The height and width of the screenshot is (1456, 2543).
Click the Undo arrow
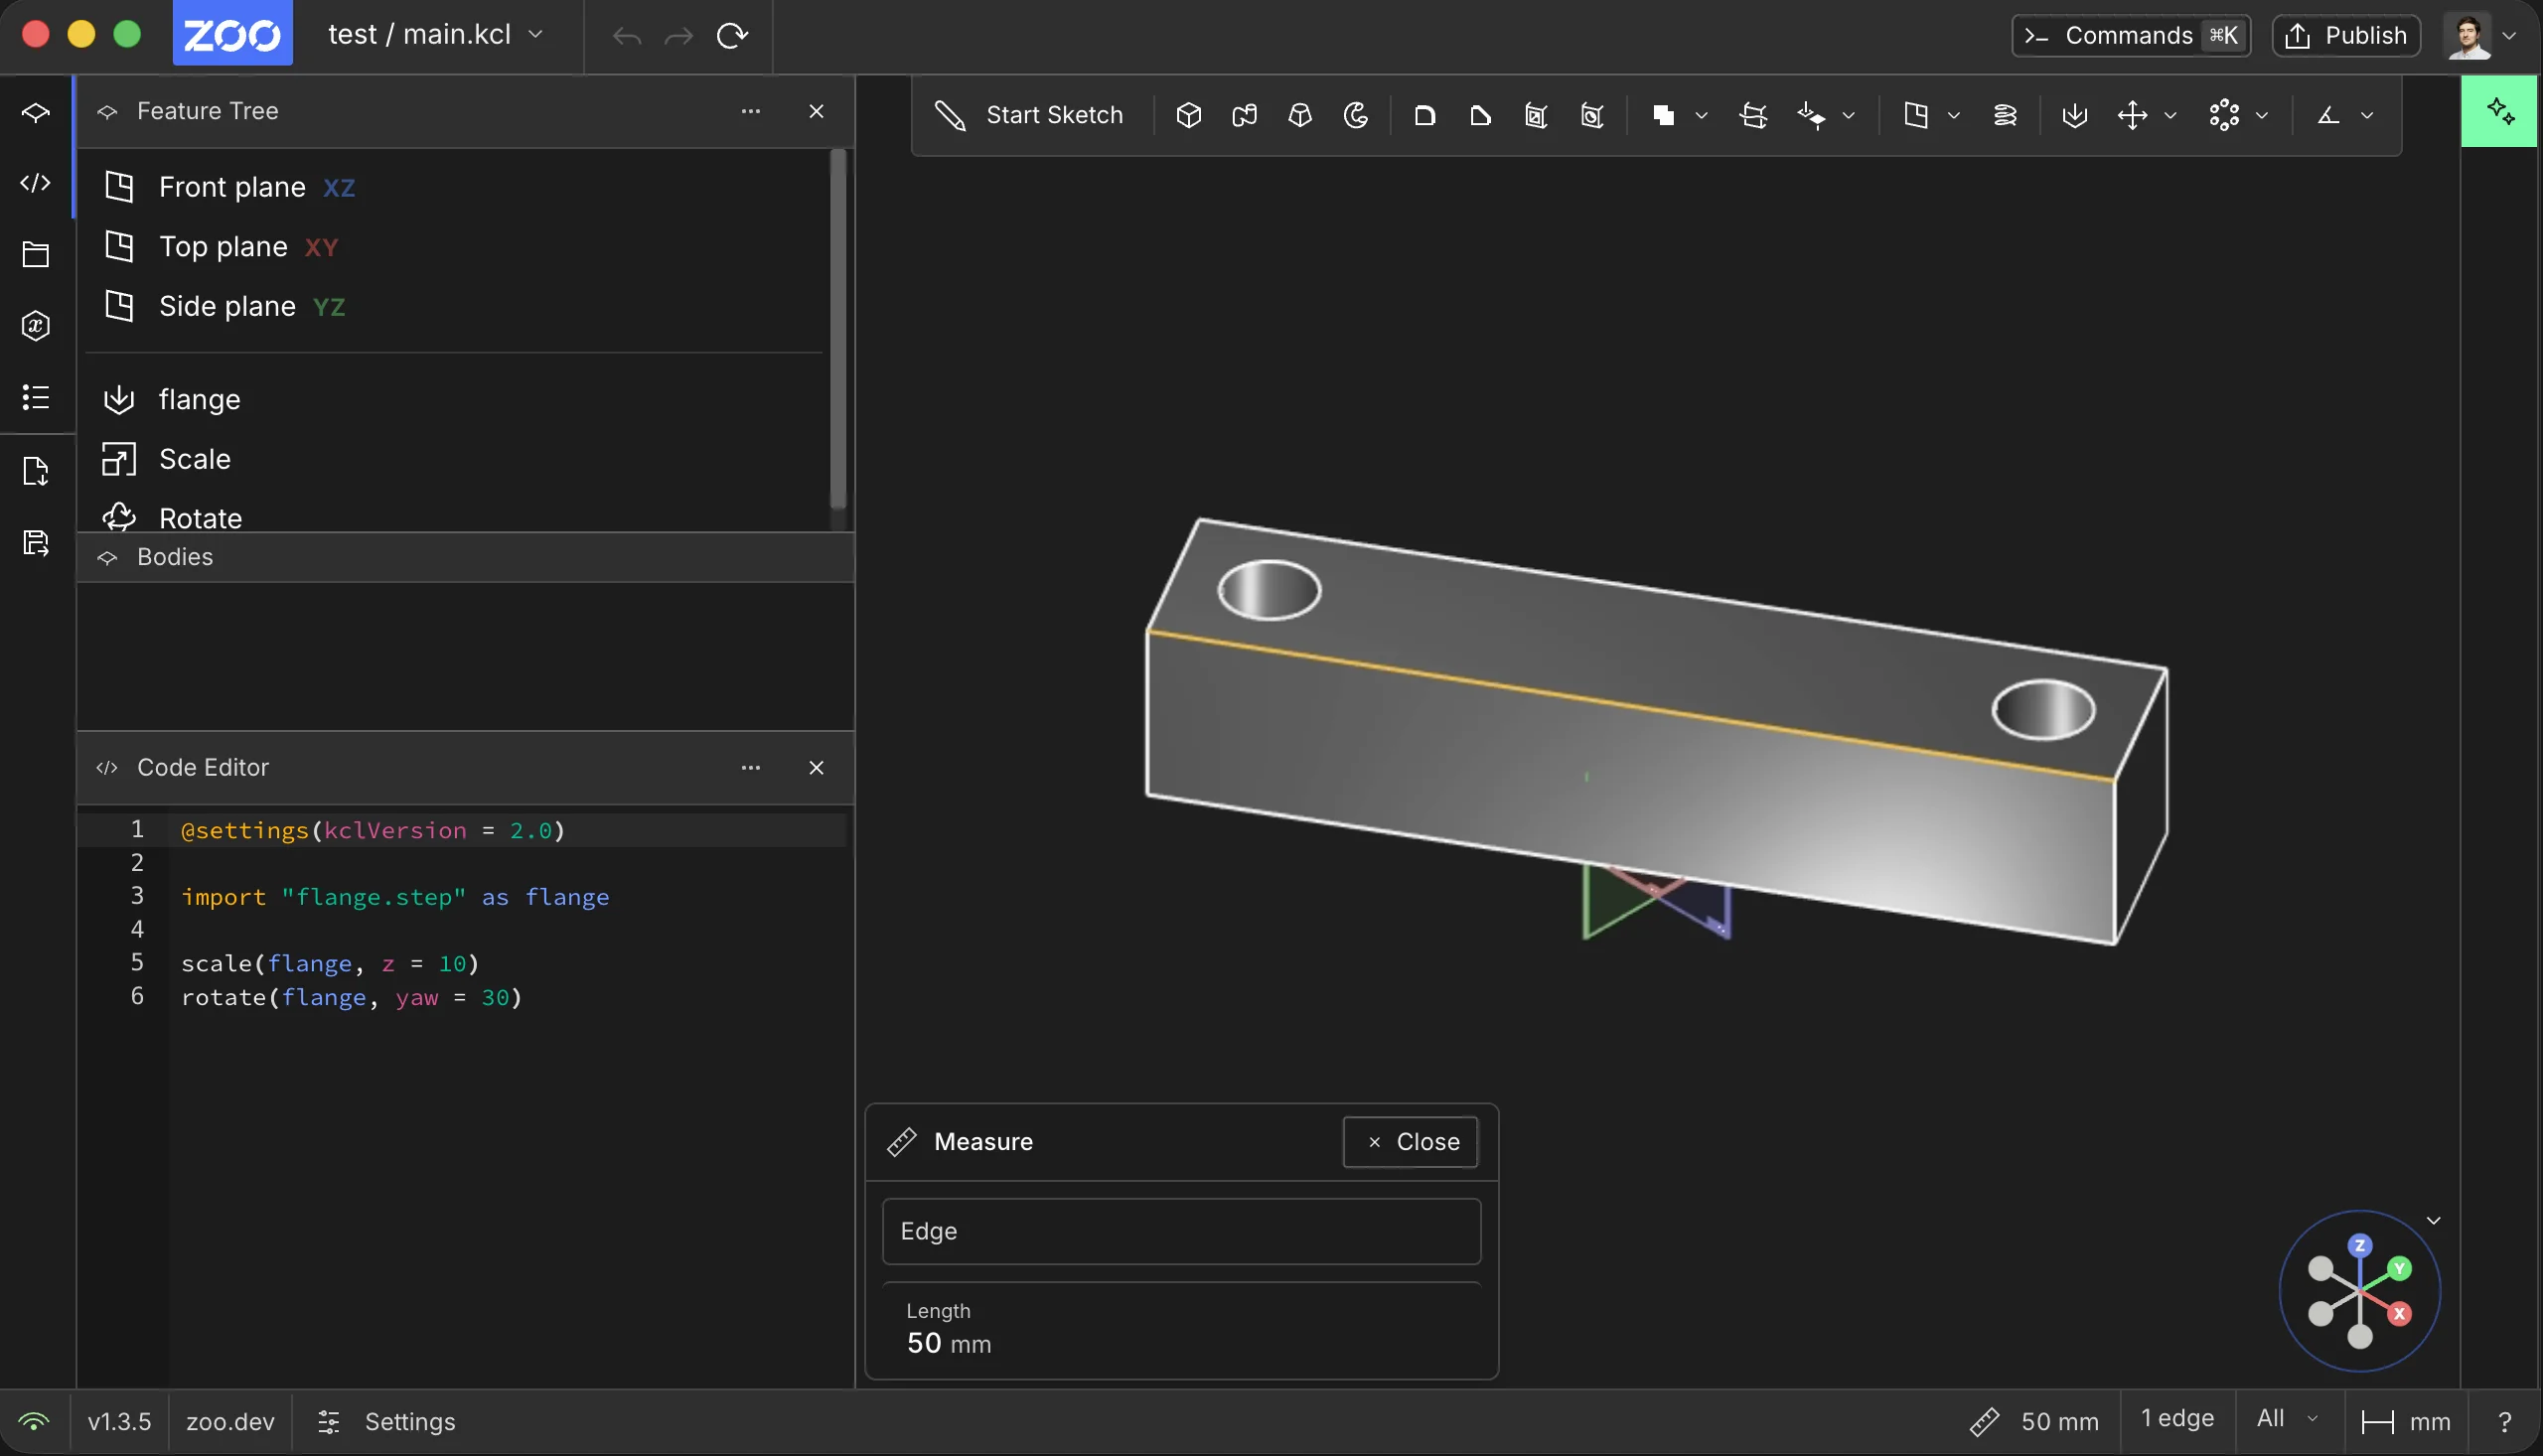click(x=627, y=36)
